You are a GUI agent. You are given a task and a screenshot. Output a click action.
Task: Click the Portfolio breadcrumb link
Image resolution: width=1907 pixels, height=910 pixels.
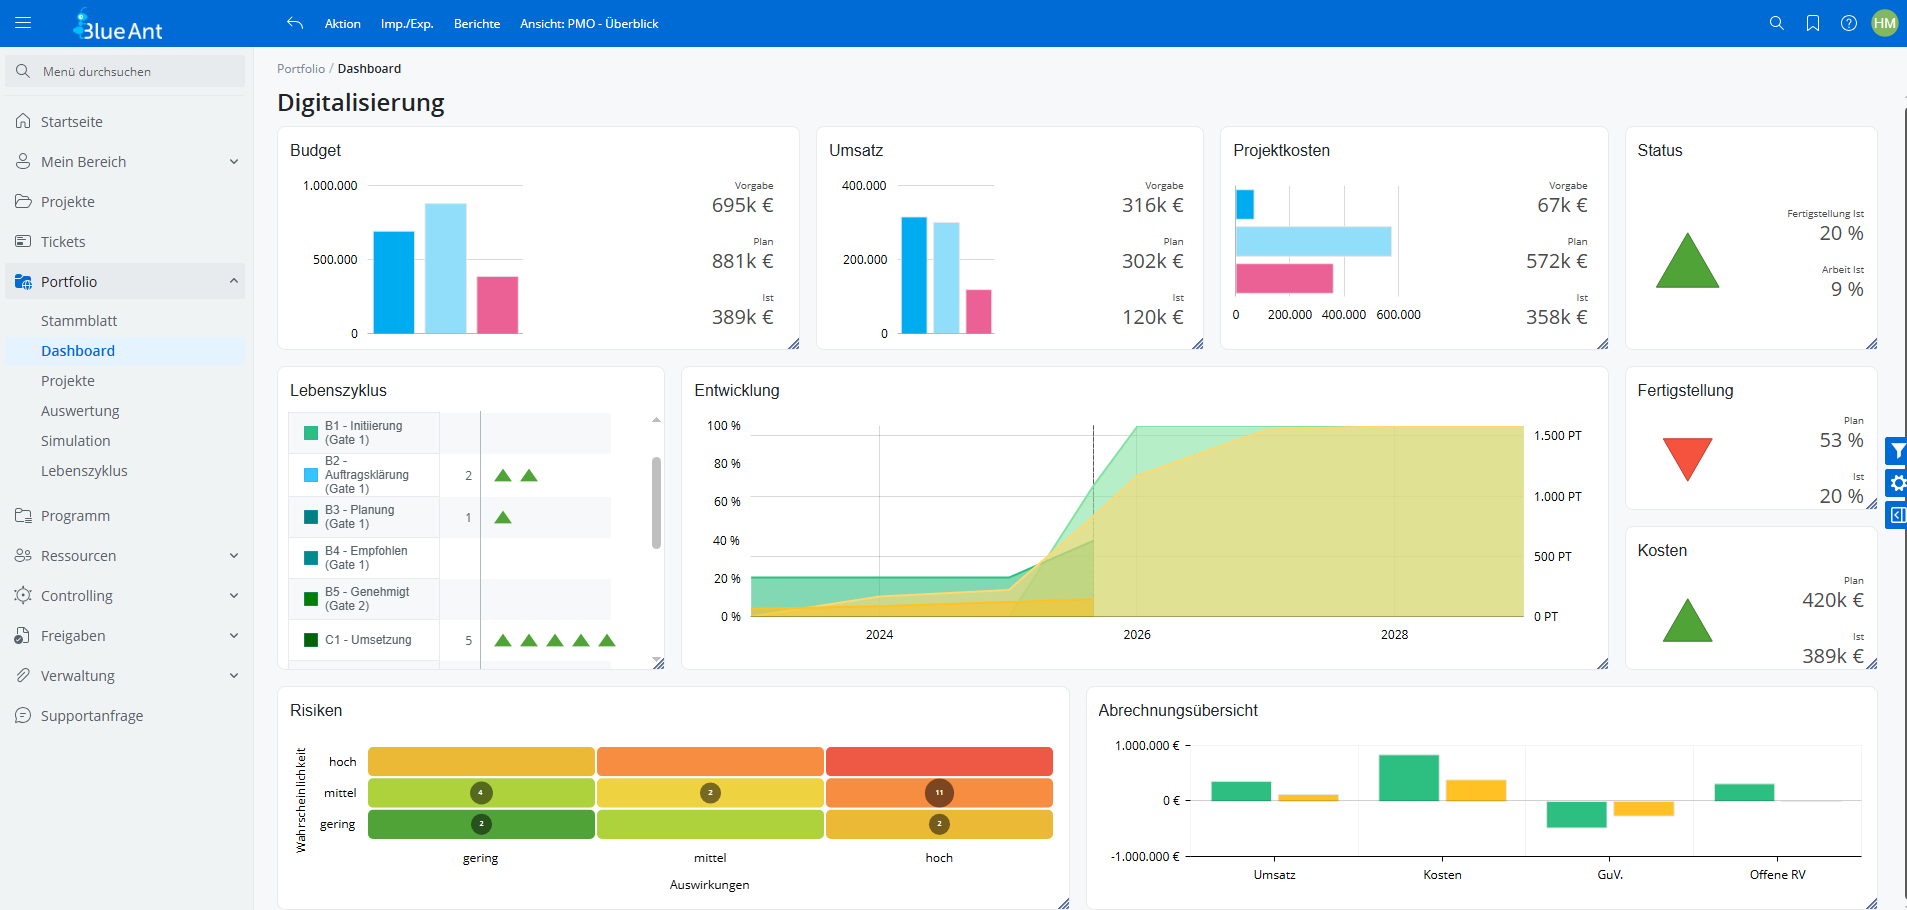tap(300, 69)
